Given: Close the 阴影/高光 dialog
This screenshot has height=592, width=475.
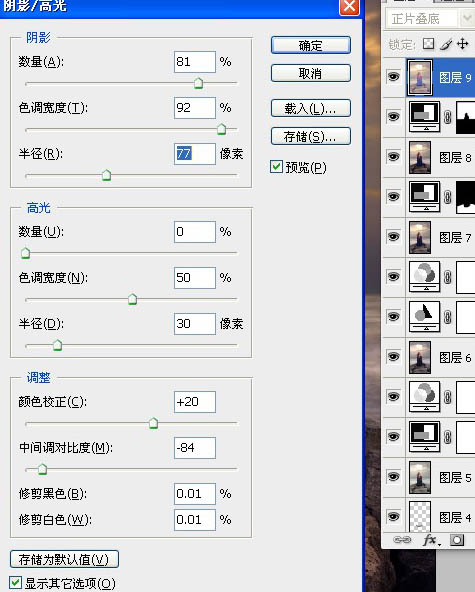Looking at the screenshot, I should 349,6.
